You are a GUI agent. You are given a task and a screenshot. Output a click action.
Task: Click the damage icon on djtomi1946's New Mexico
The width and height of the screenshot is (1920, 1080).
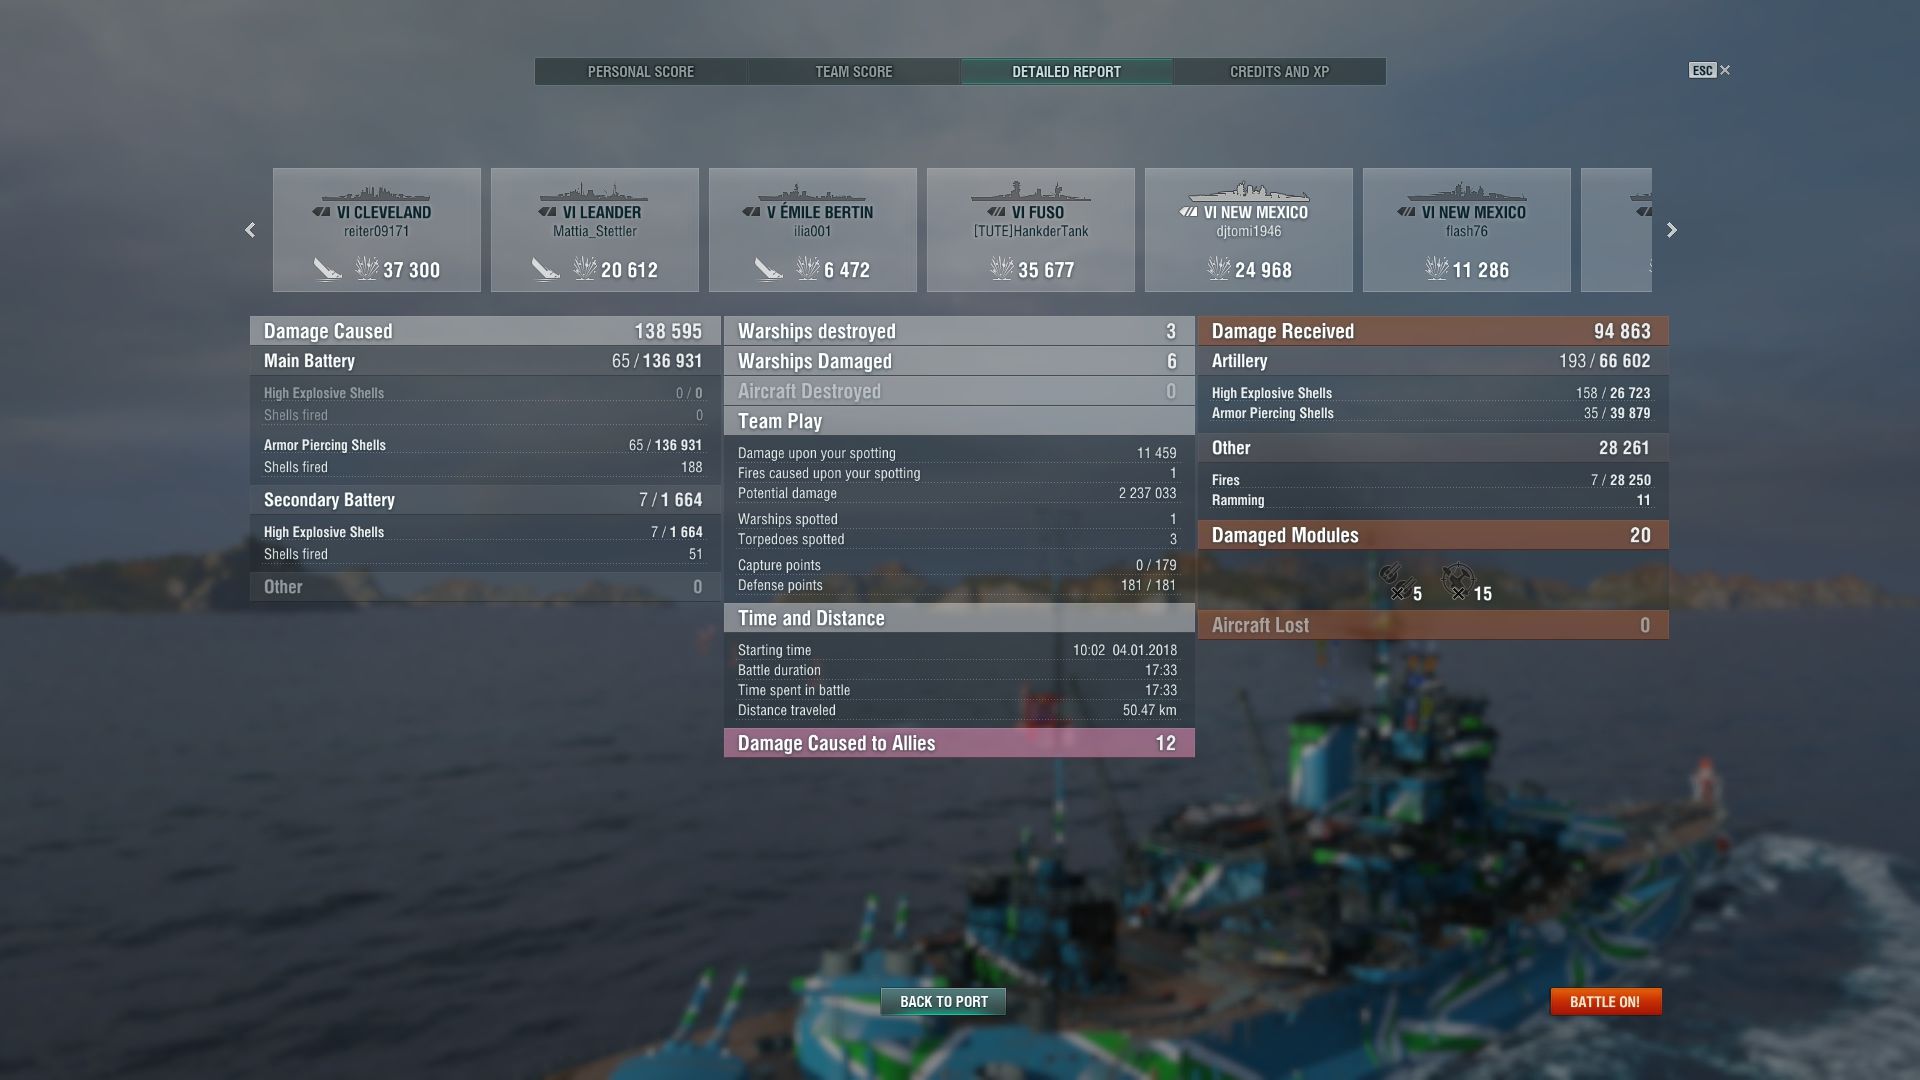(1218, 268)
